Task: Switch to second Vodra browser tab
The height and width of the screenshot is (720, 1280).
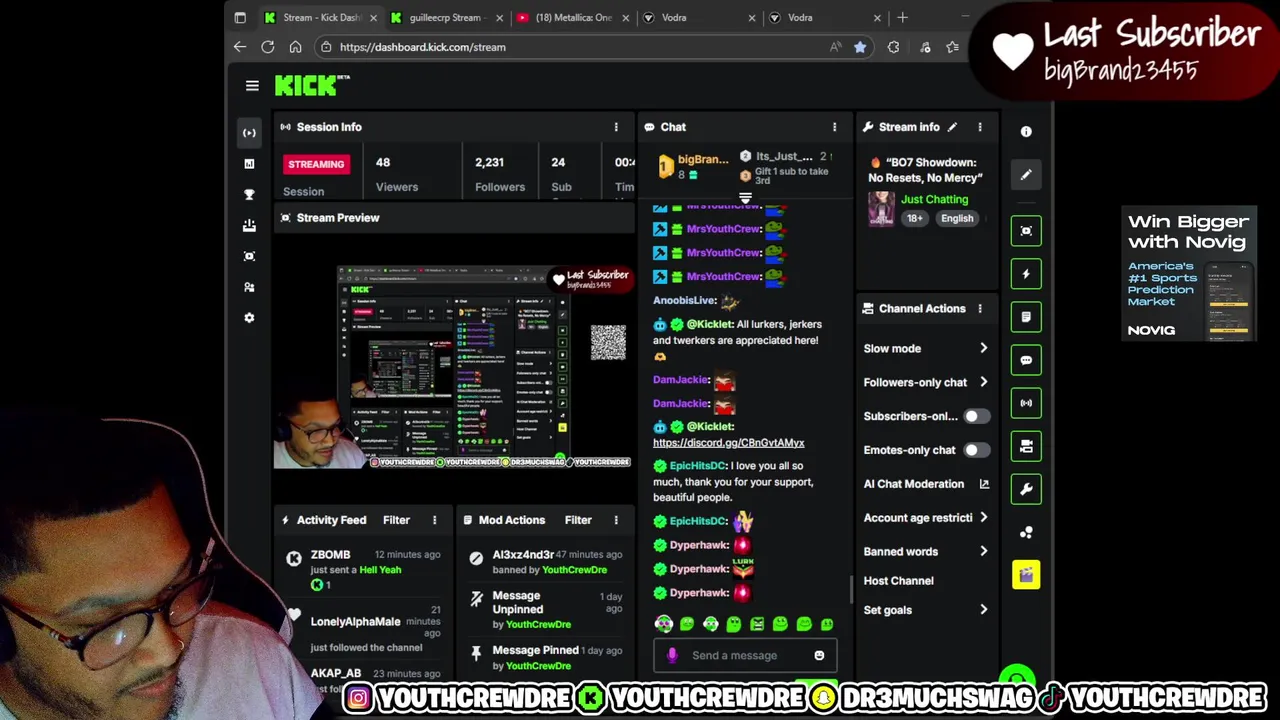Action: [x=824, y=17]
